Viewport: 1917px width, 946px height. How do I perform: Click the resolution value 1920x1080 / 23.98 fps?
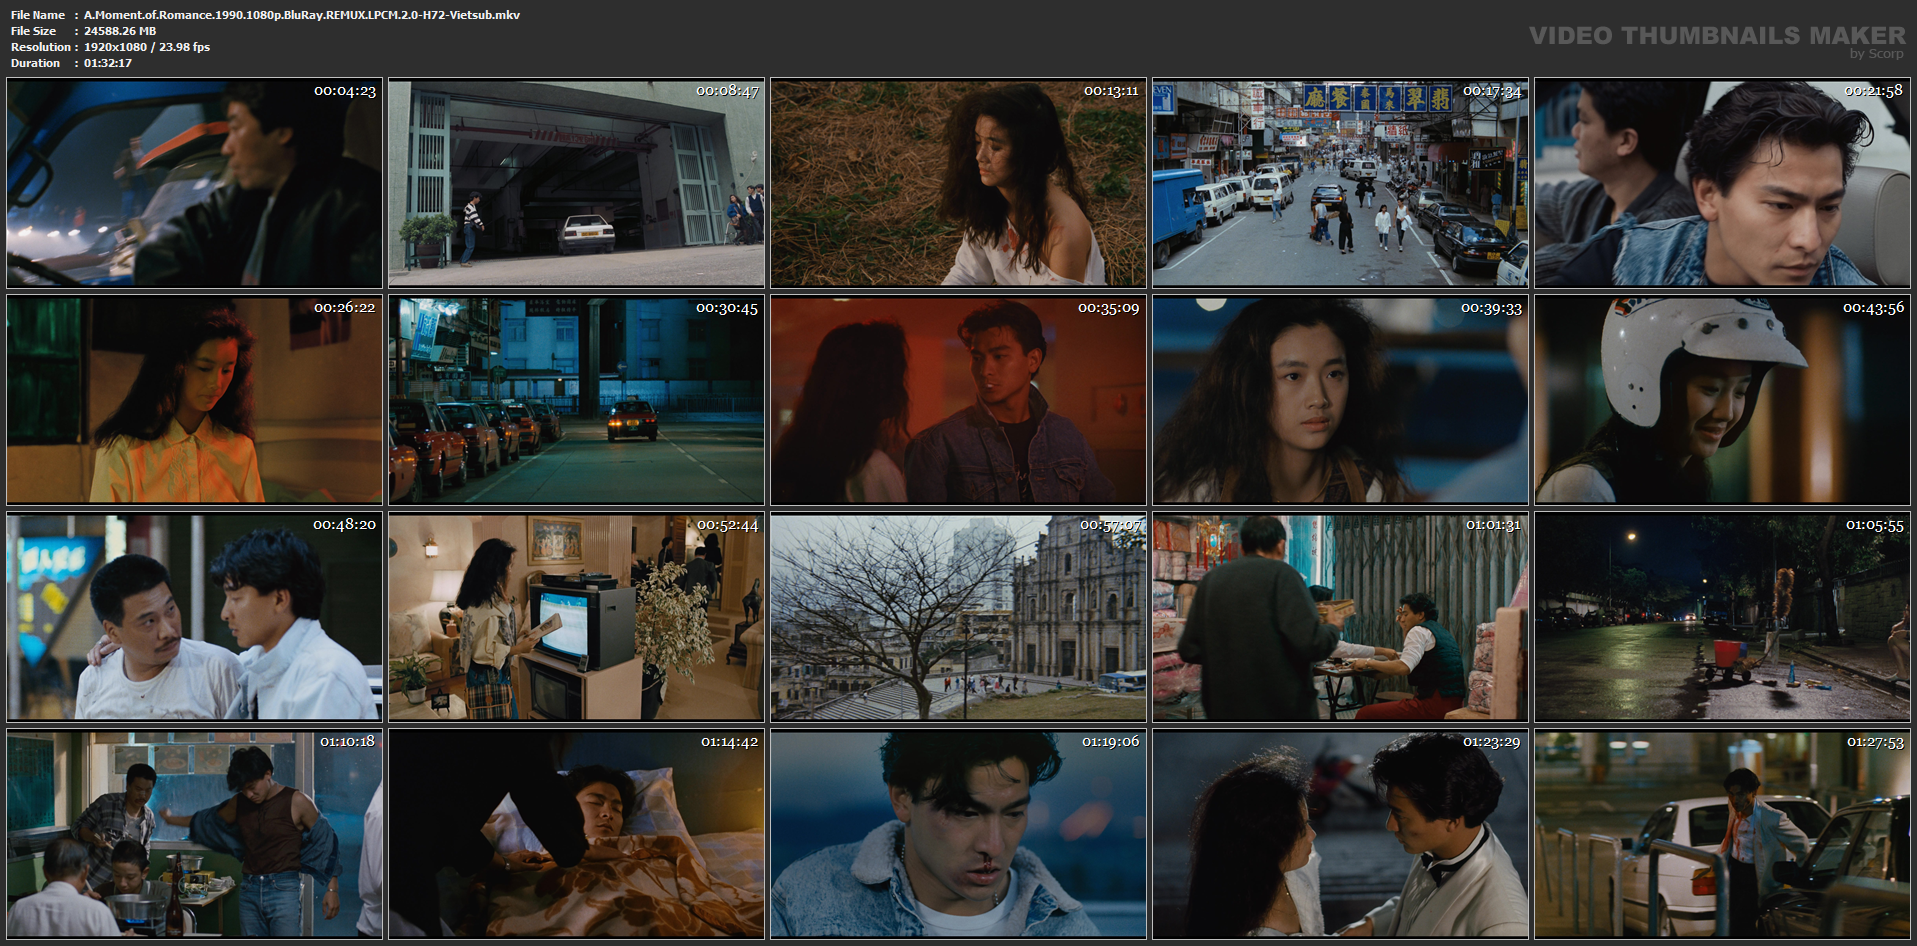pos(147,47)
